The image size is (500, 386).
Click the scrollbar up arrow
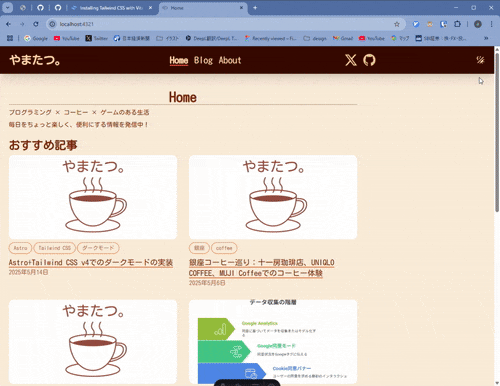pyautogui.click(x=497, y=49)
